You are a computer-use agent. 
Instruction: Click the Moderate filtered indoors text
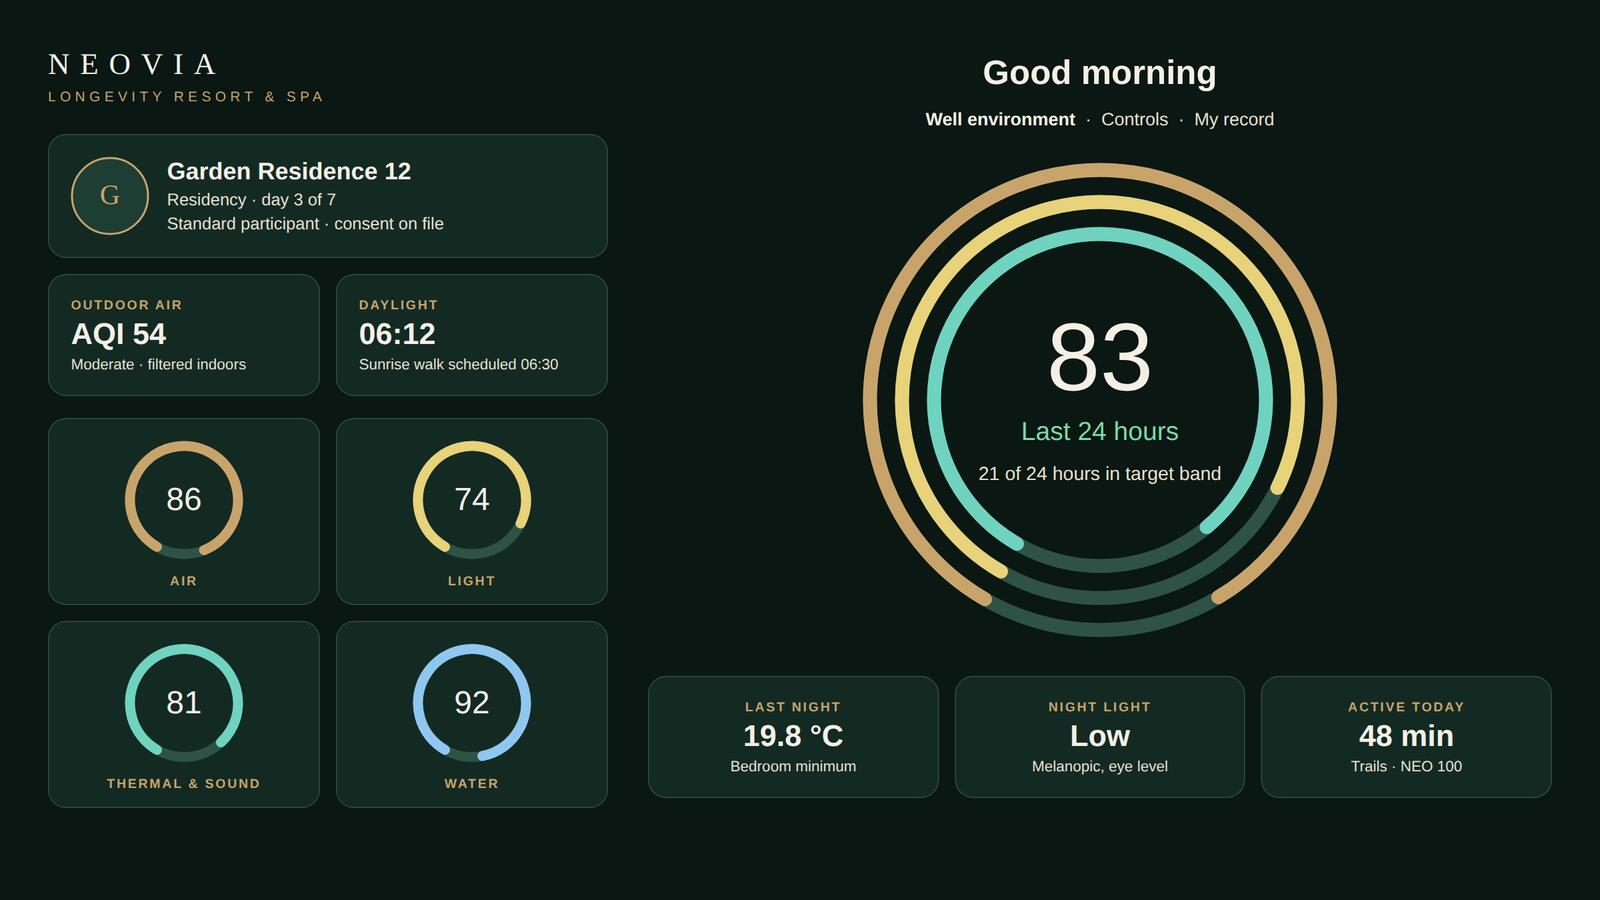[x=158, y=365]
